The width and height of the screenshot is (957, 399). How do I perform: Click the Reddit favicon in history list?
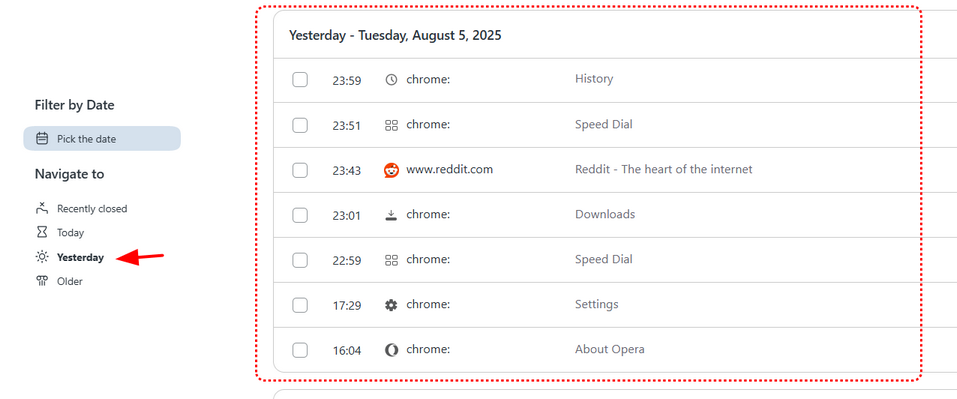pos(391,170)
